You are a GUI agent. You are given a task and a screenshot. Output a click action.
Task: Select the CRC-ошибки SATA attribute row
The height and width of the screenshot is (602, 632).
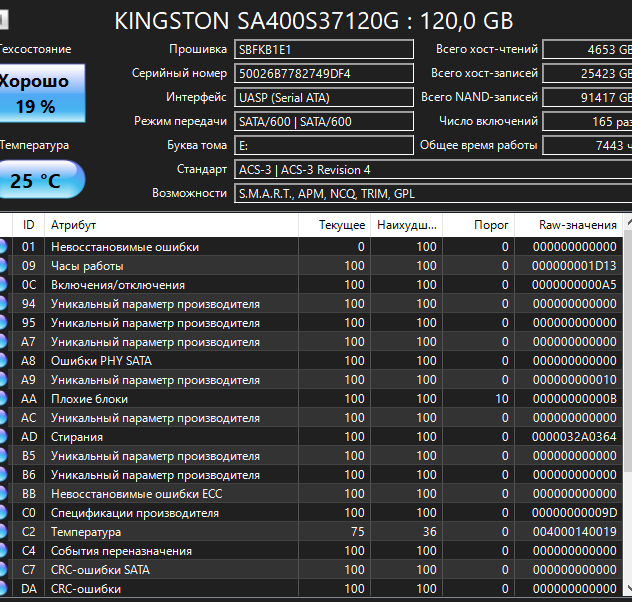point(311,570)
